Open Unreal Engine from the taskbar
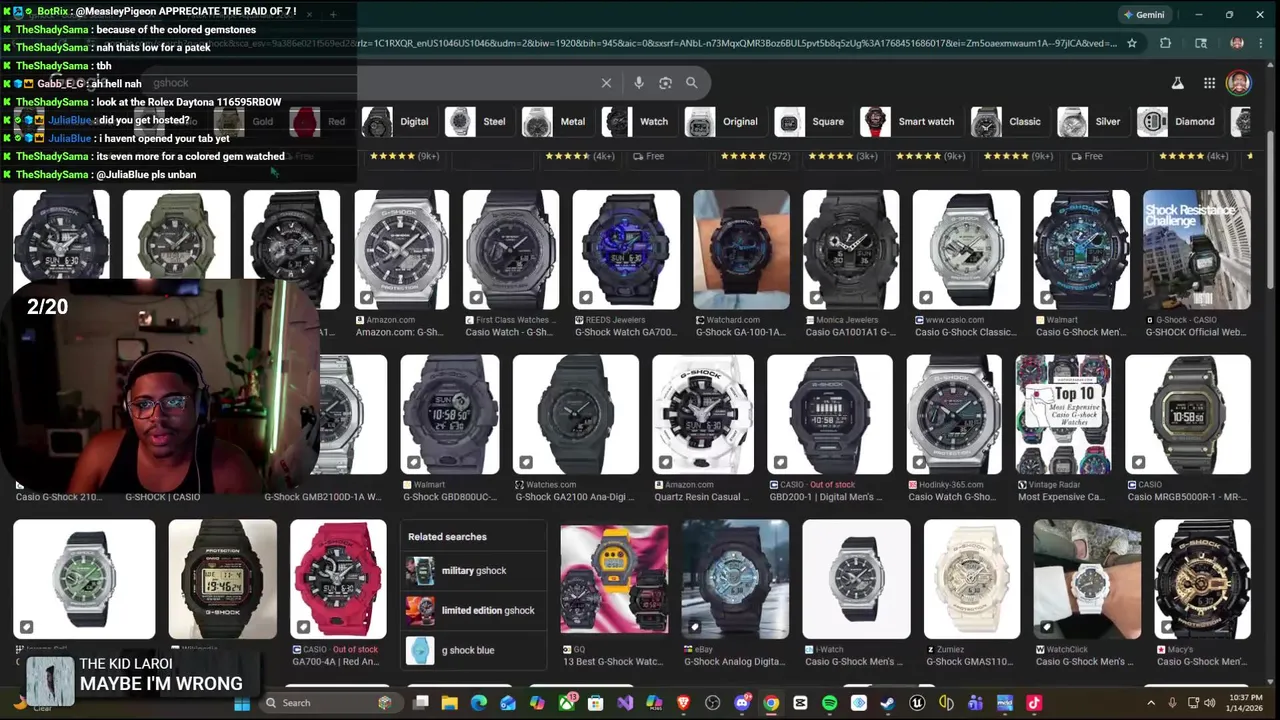The height and width of the screenshot is (720, 1280). (917, 703)
